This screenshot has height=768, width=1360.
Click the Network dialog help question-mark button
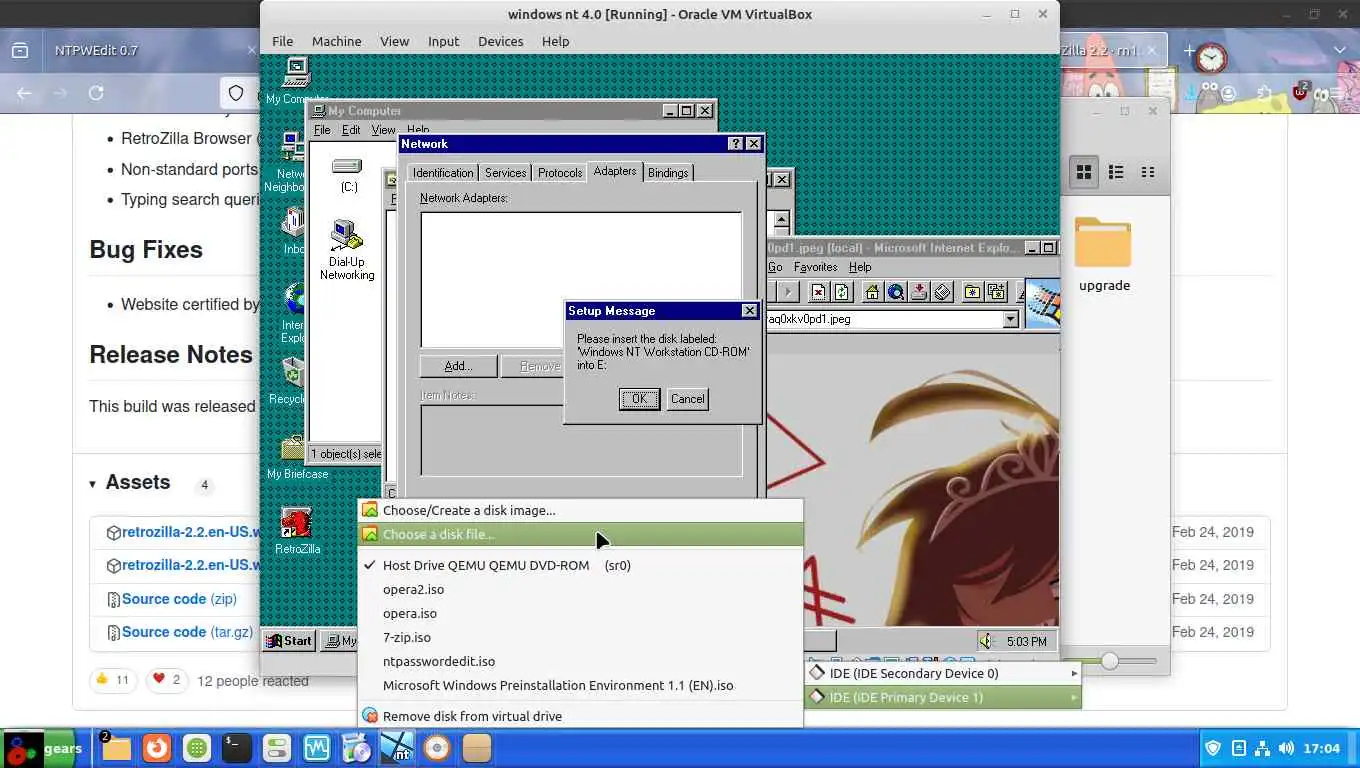click(x=736, y=144)
